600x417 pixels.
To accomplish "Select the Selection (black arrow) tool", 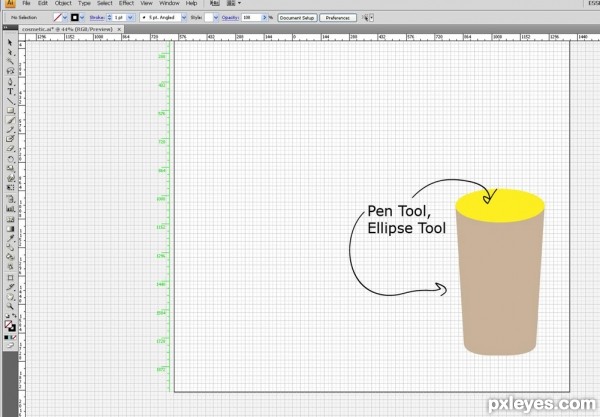I will coord(10,42).
